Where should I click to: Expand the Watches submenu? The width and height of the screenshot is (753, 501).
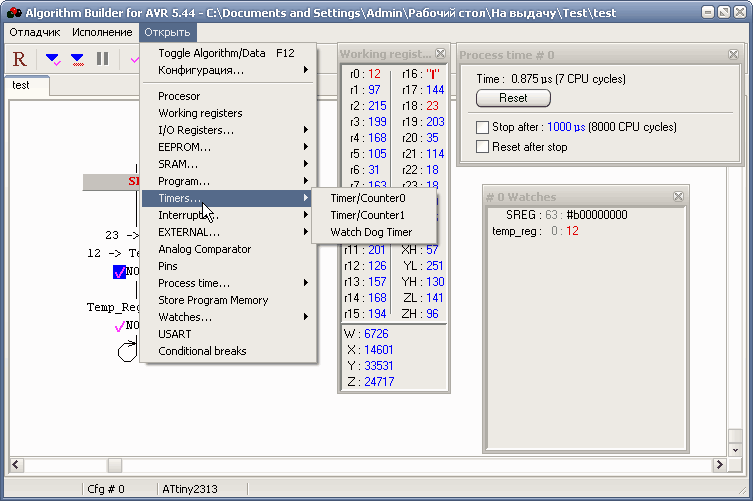(x=185, y=317)
